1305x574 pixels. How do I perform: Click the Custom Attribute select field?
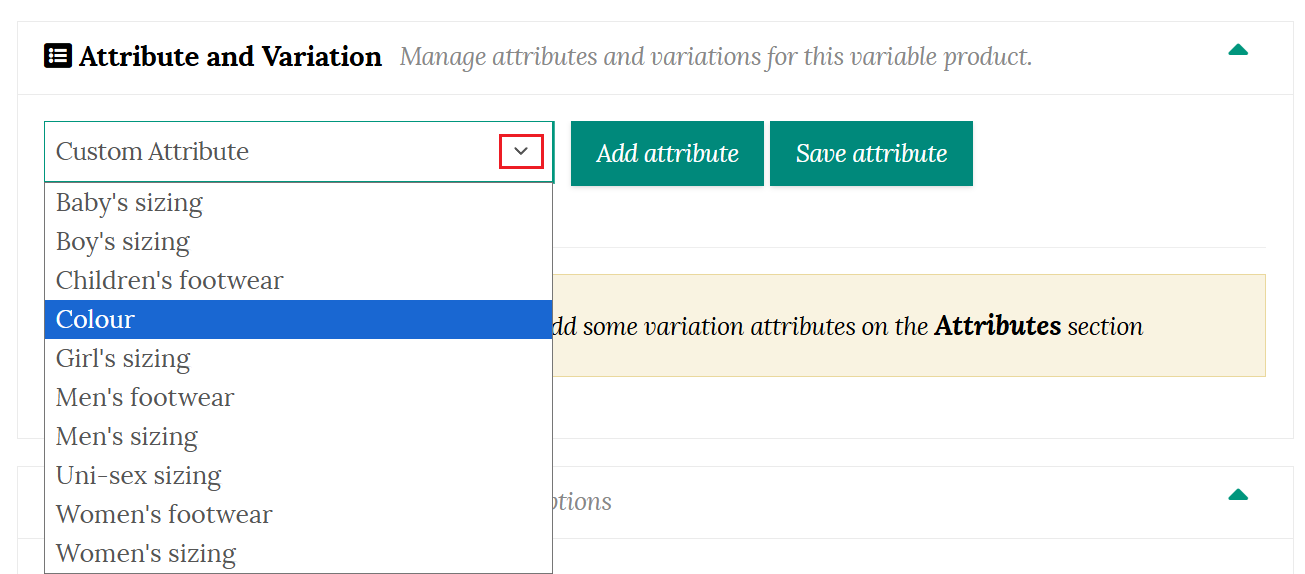298,152
